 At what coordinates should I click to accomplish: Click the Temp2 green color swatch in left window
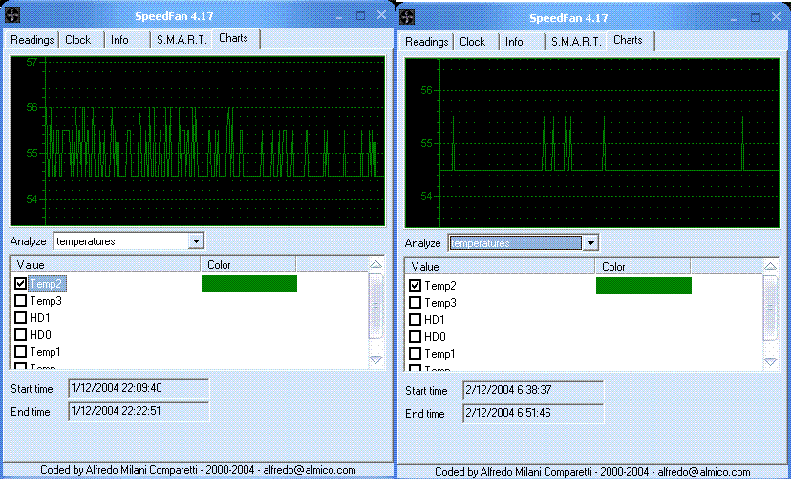250,283
